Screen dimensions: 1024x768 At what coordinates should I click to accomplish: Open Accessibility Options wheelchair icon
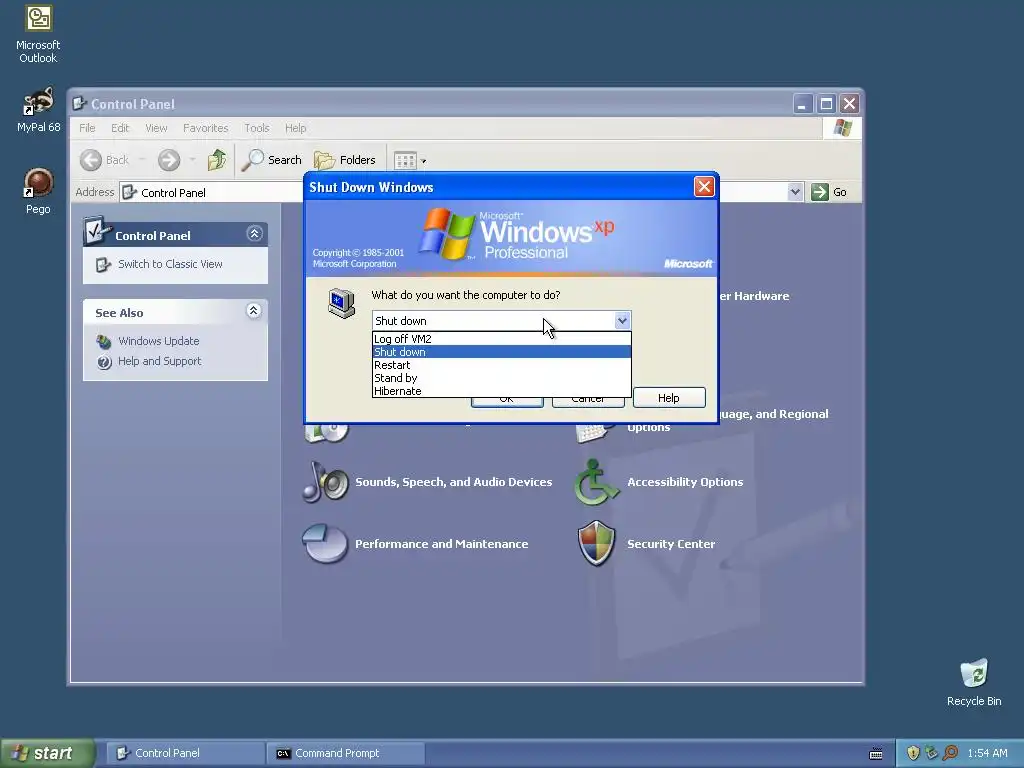click(596, 483)
